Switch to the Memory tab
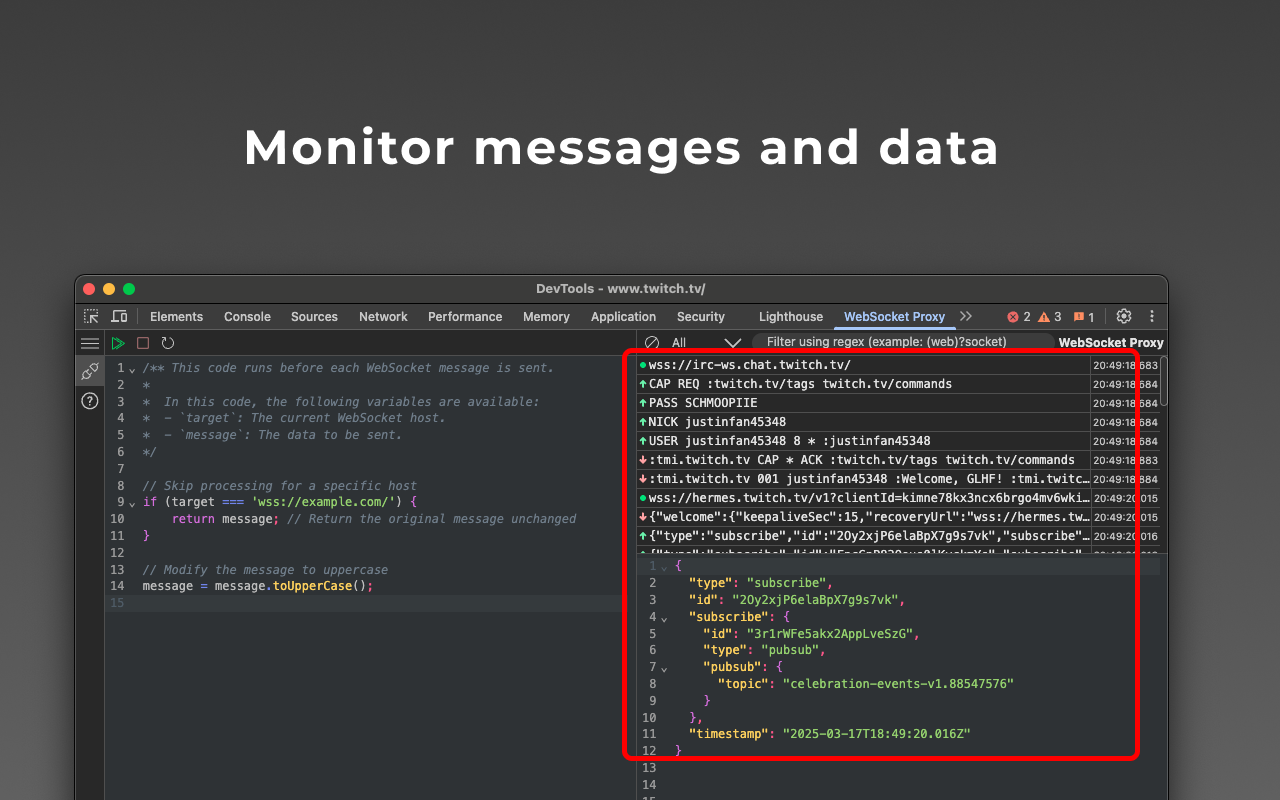The width and height of the screenshot is (1280, 800). click(546, 317)
